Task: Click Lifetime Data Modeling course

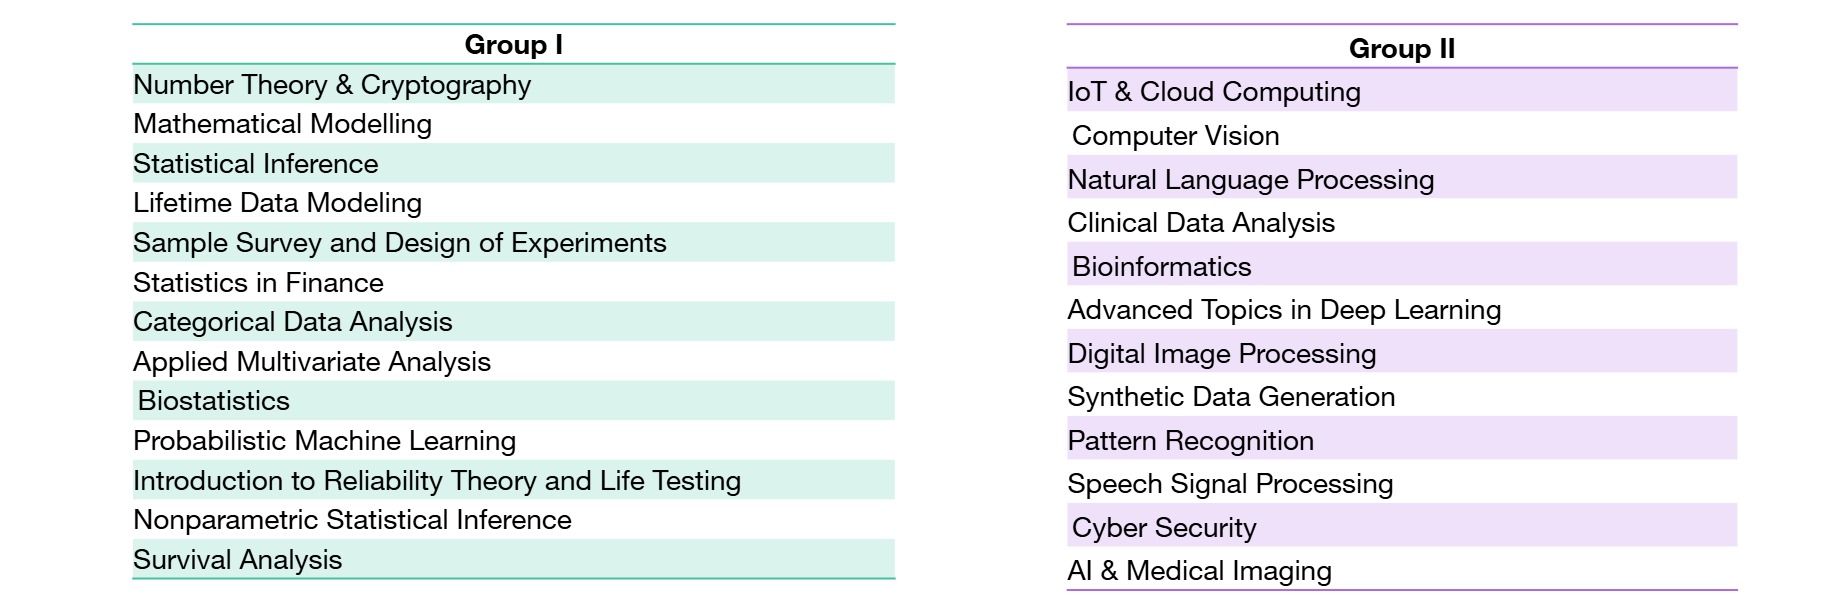Action: (277, 203)
